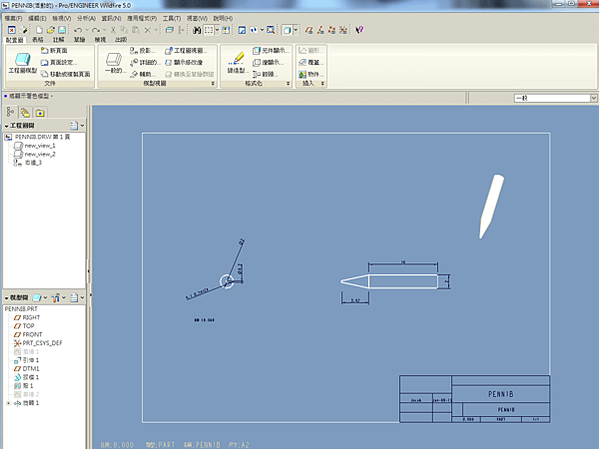This screenshot has height=449, width=599.
Task: Click the help question-mark cursor icon
Action: tap(359, 30)
